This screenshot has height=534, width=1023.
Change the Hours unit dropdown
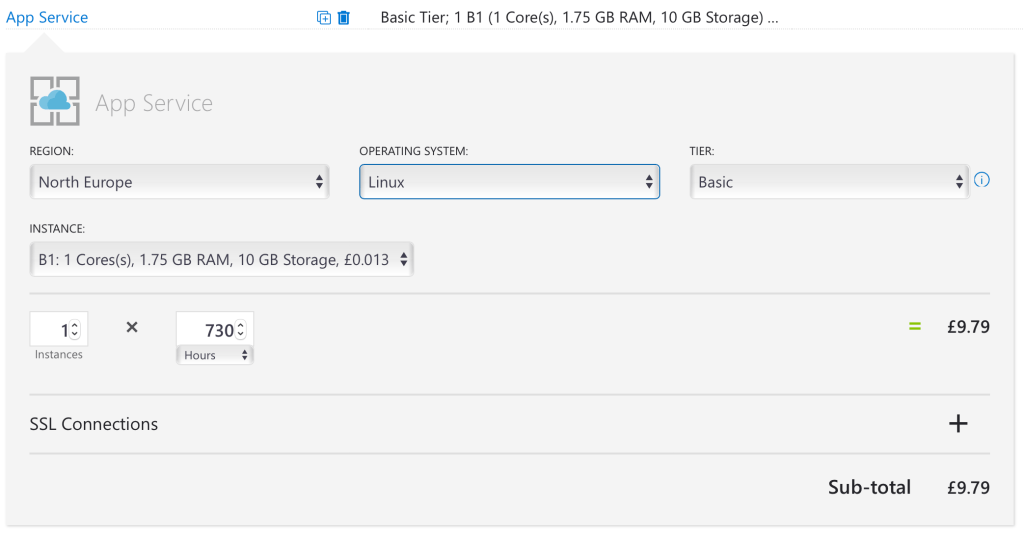[215, 355]
